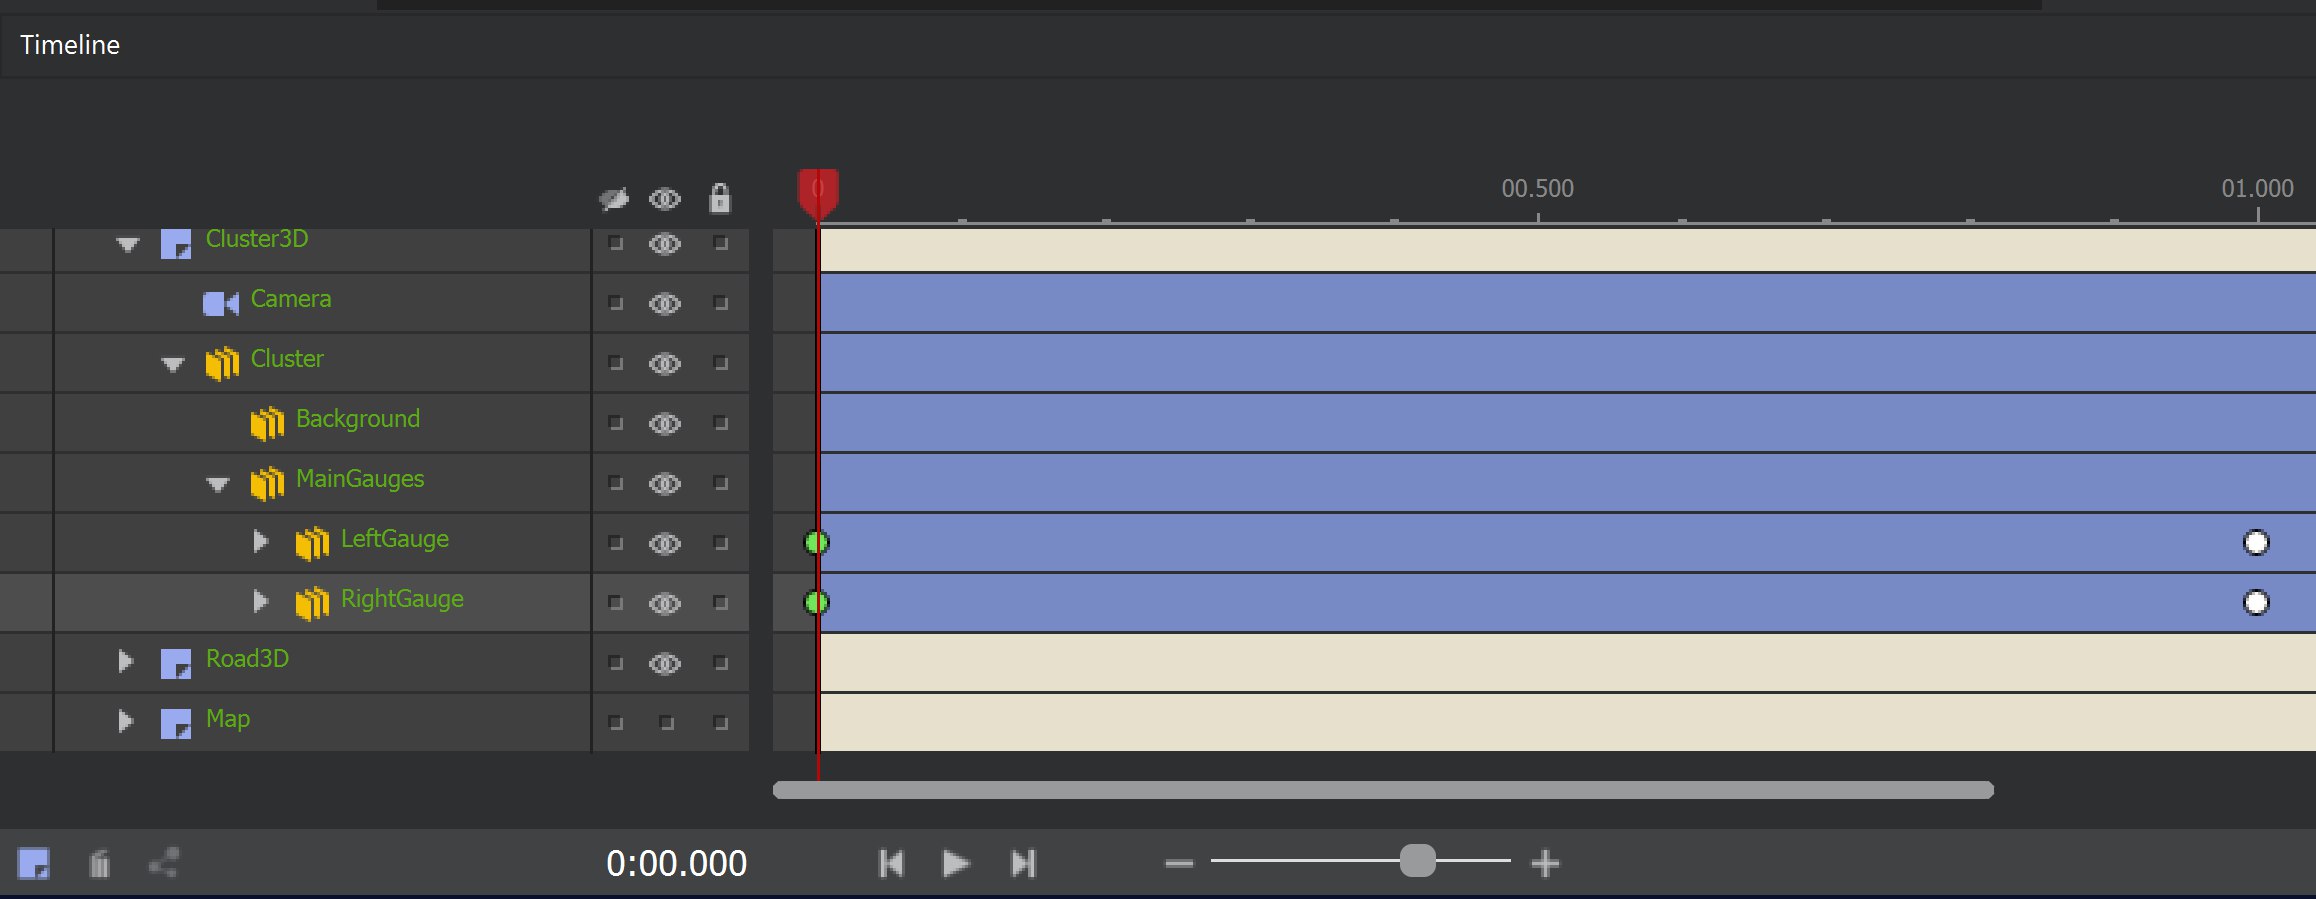Viewport: 2316px width, 899px height.
Task: Click the LeftGauge group icon
Action: coord(312,543)
